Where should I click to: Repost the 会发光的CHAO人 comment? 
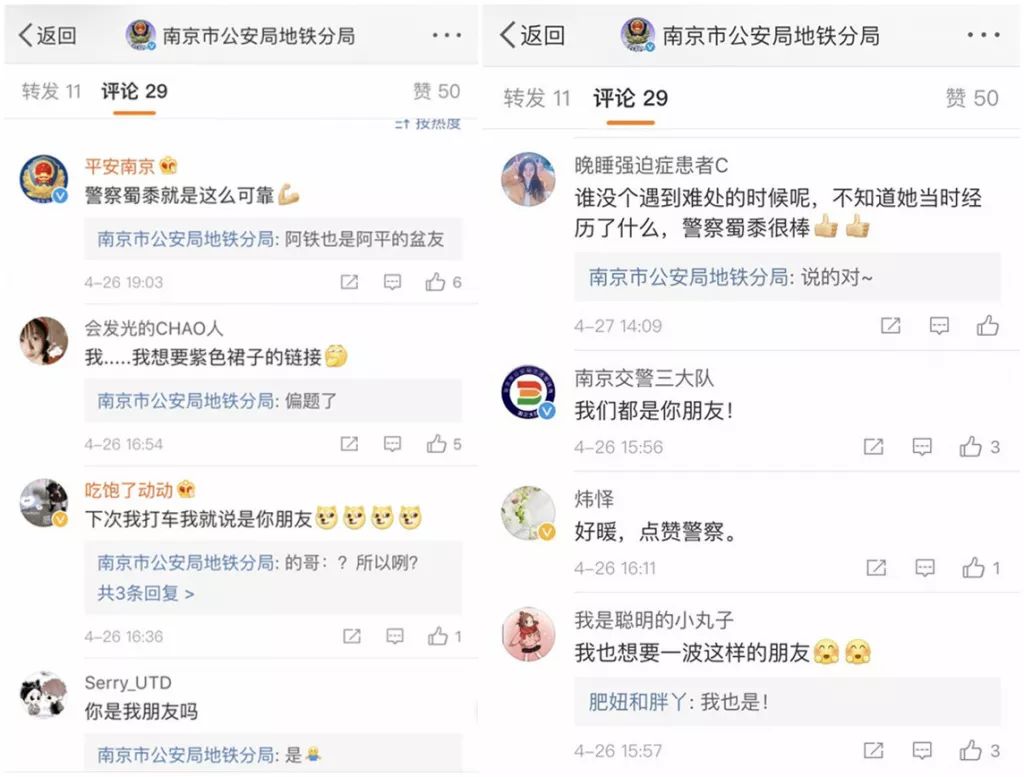[x=349, y=444]
